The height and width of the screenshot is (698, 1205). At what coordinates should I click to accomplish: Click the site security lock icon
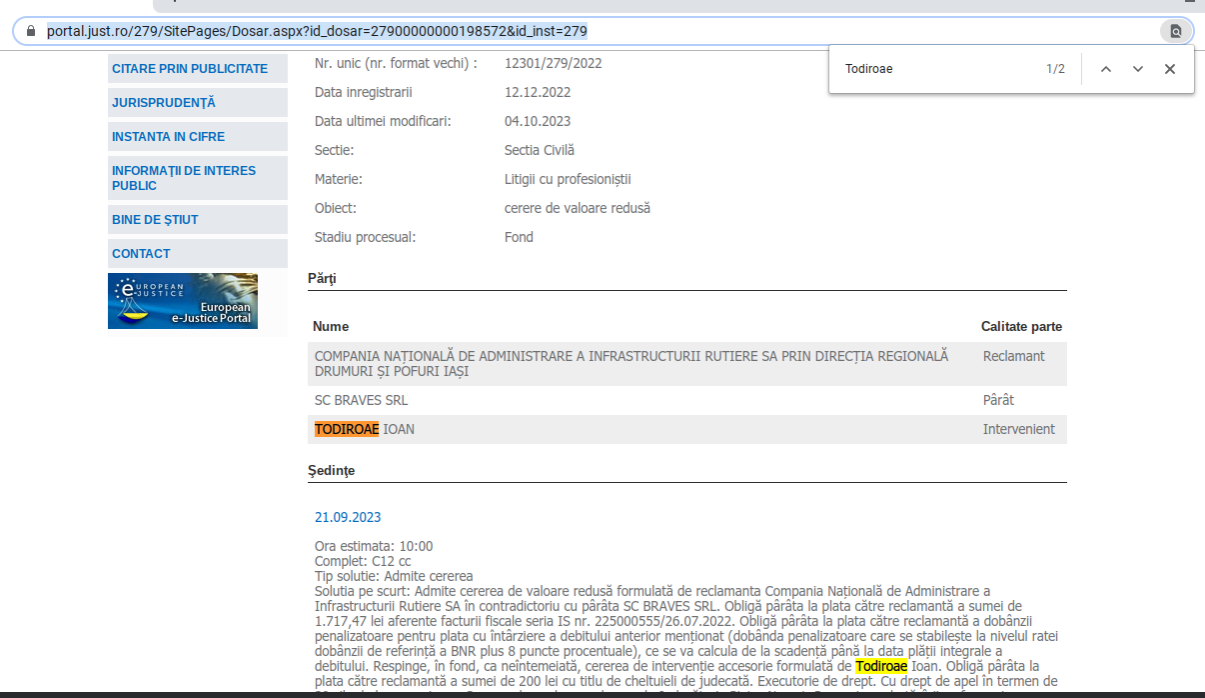[x=31, y=31]
